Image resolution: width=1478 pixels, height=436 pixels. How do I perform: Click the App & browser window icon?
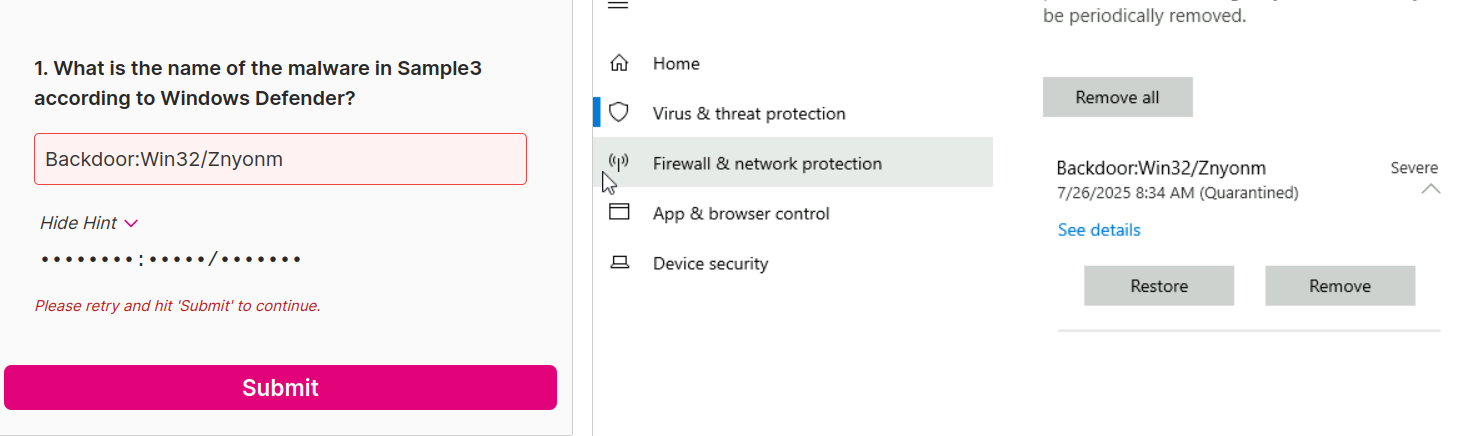coord(619,213)
